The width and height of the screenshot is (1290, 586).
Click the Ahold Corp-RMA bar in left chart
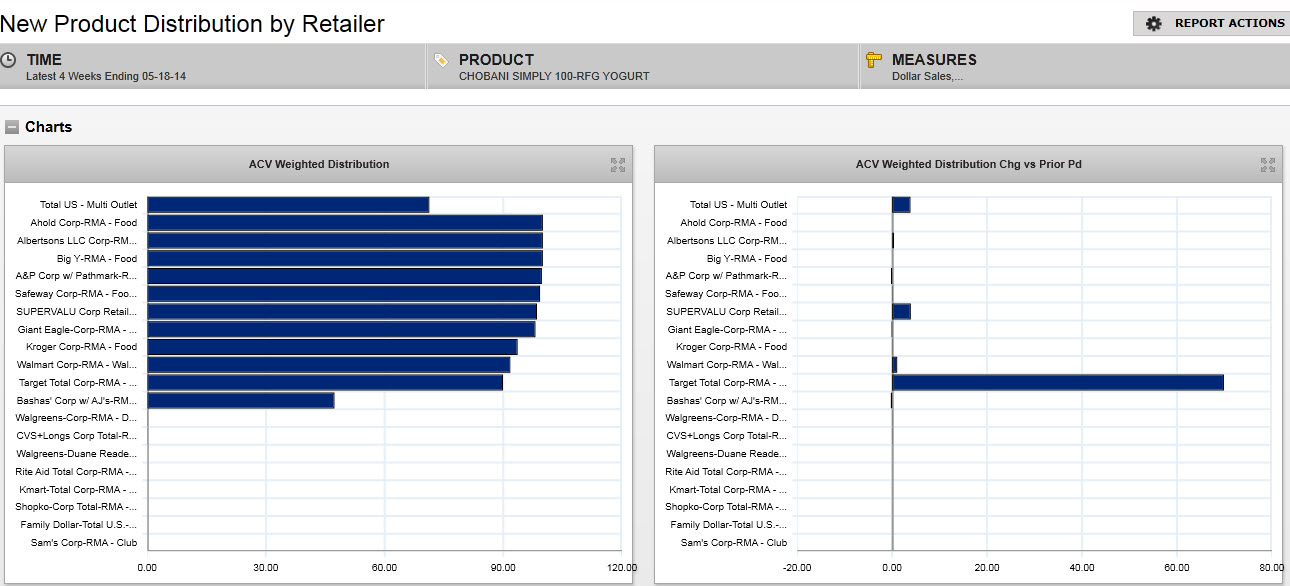[x=344, y=223]
